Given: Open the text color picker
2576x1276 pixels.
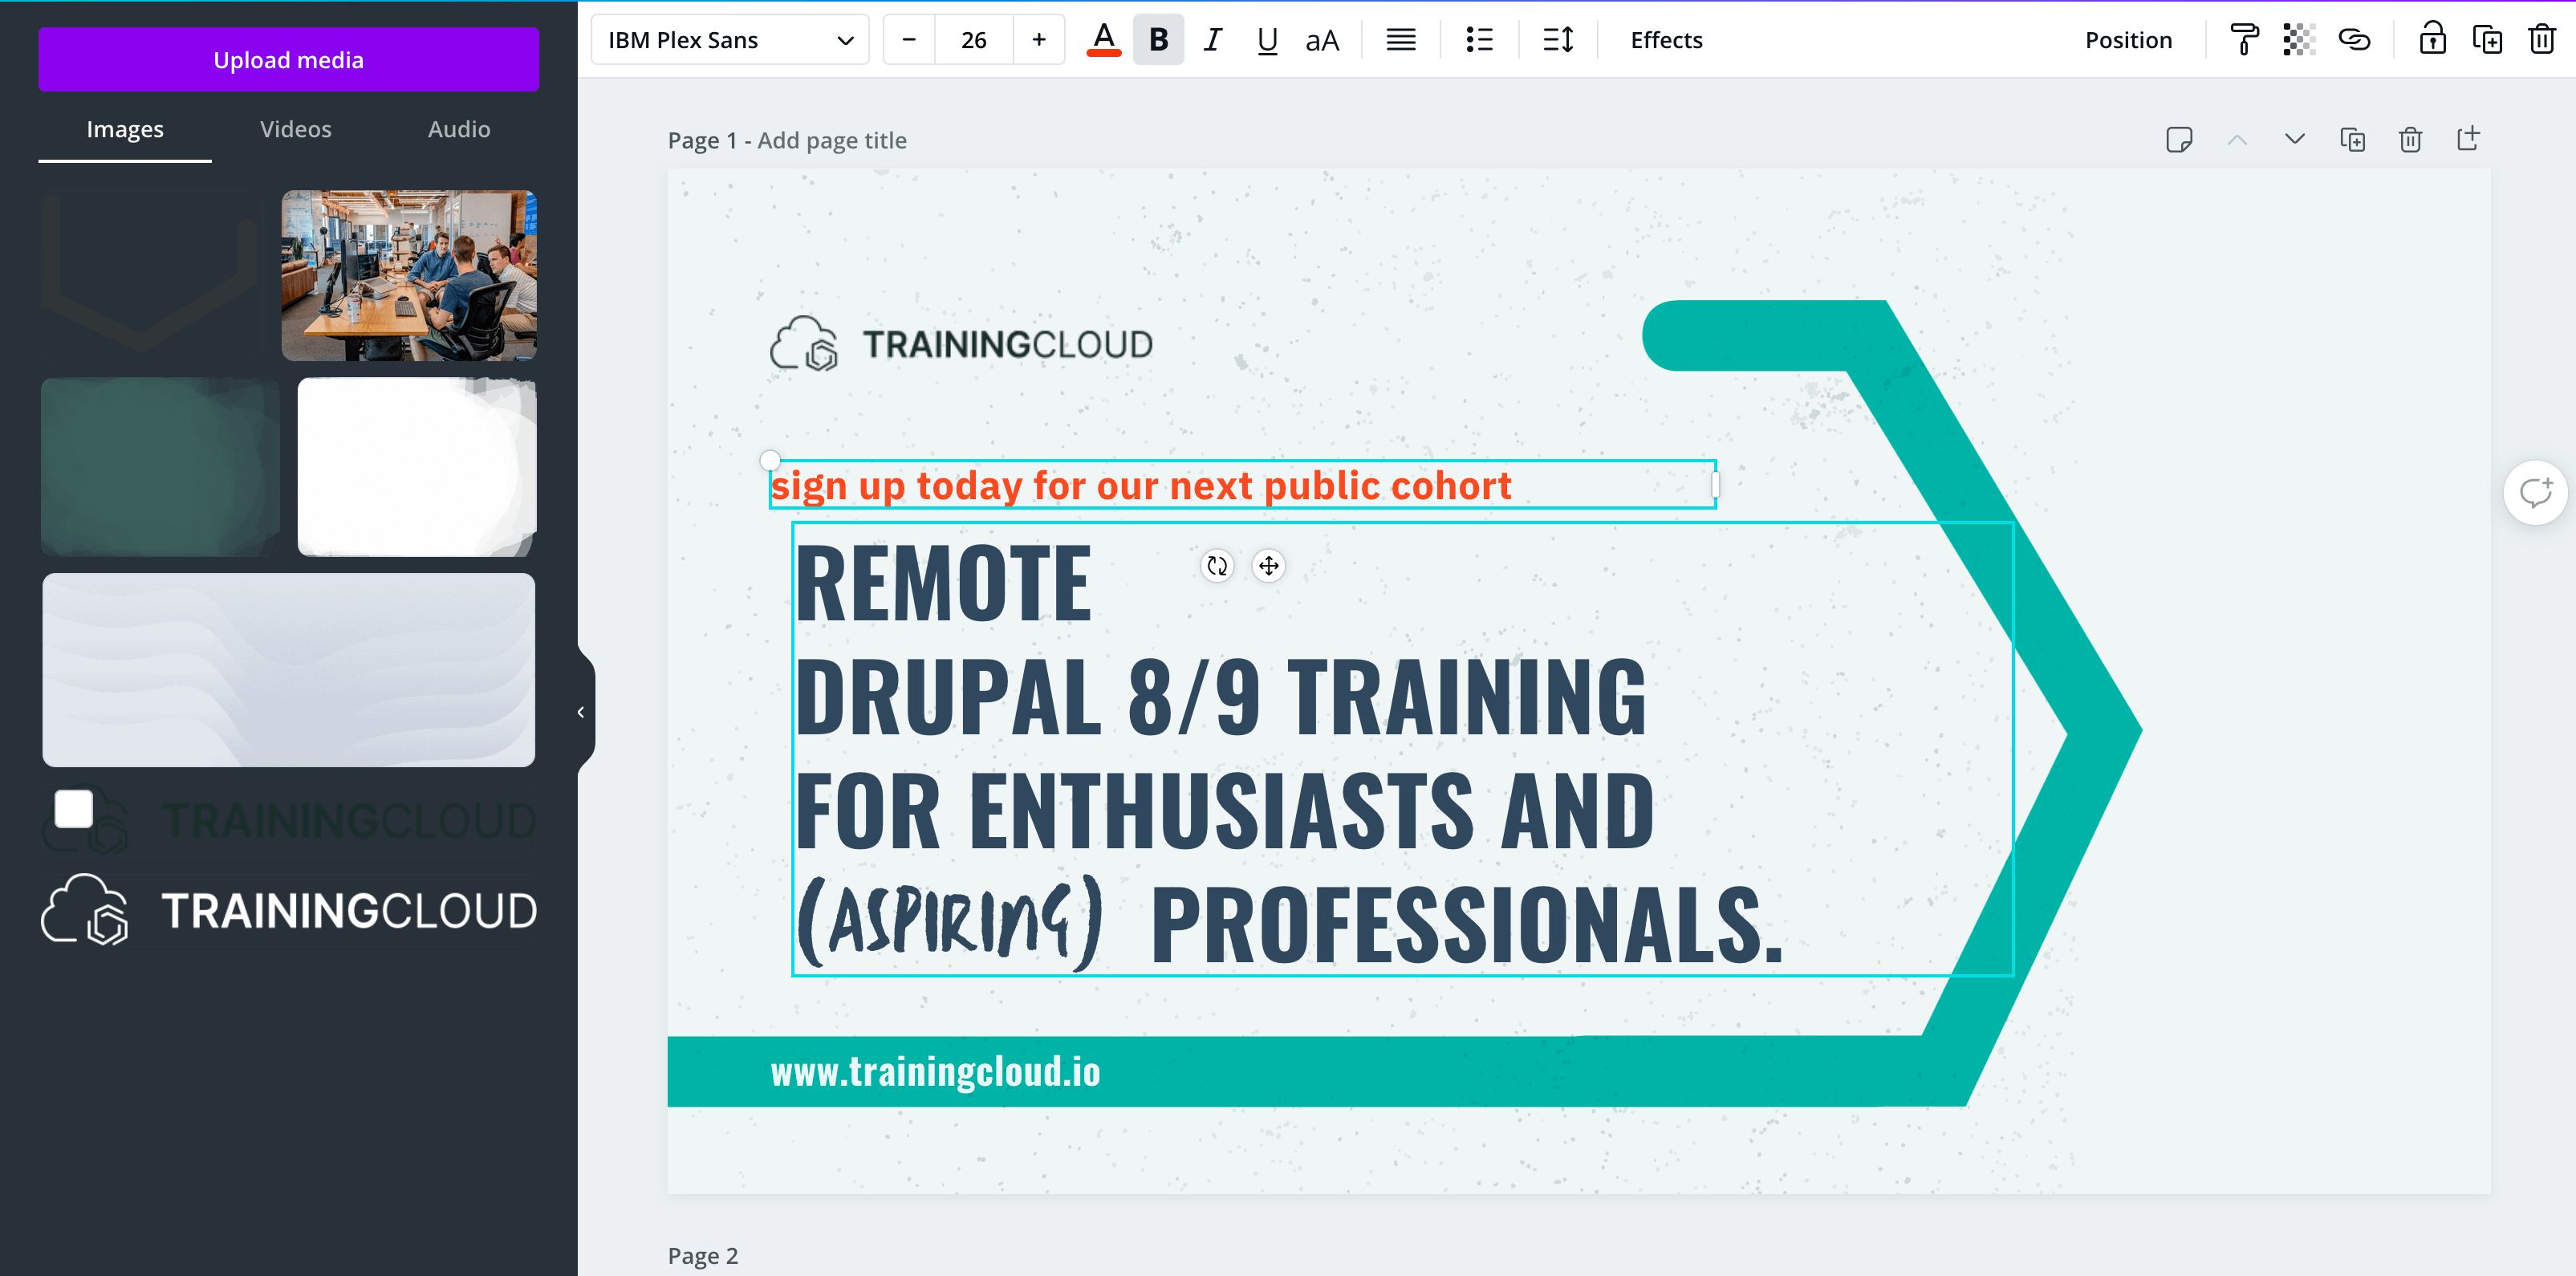Looking at the screenshot, I should (x=1104, y=40).
